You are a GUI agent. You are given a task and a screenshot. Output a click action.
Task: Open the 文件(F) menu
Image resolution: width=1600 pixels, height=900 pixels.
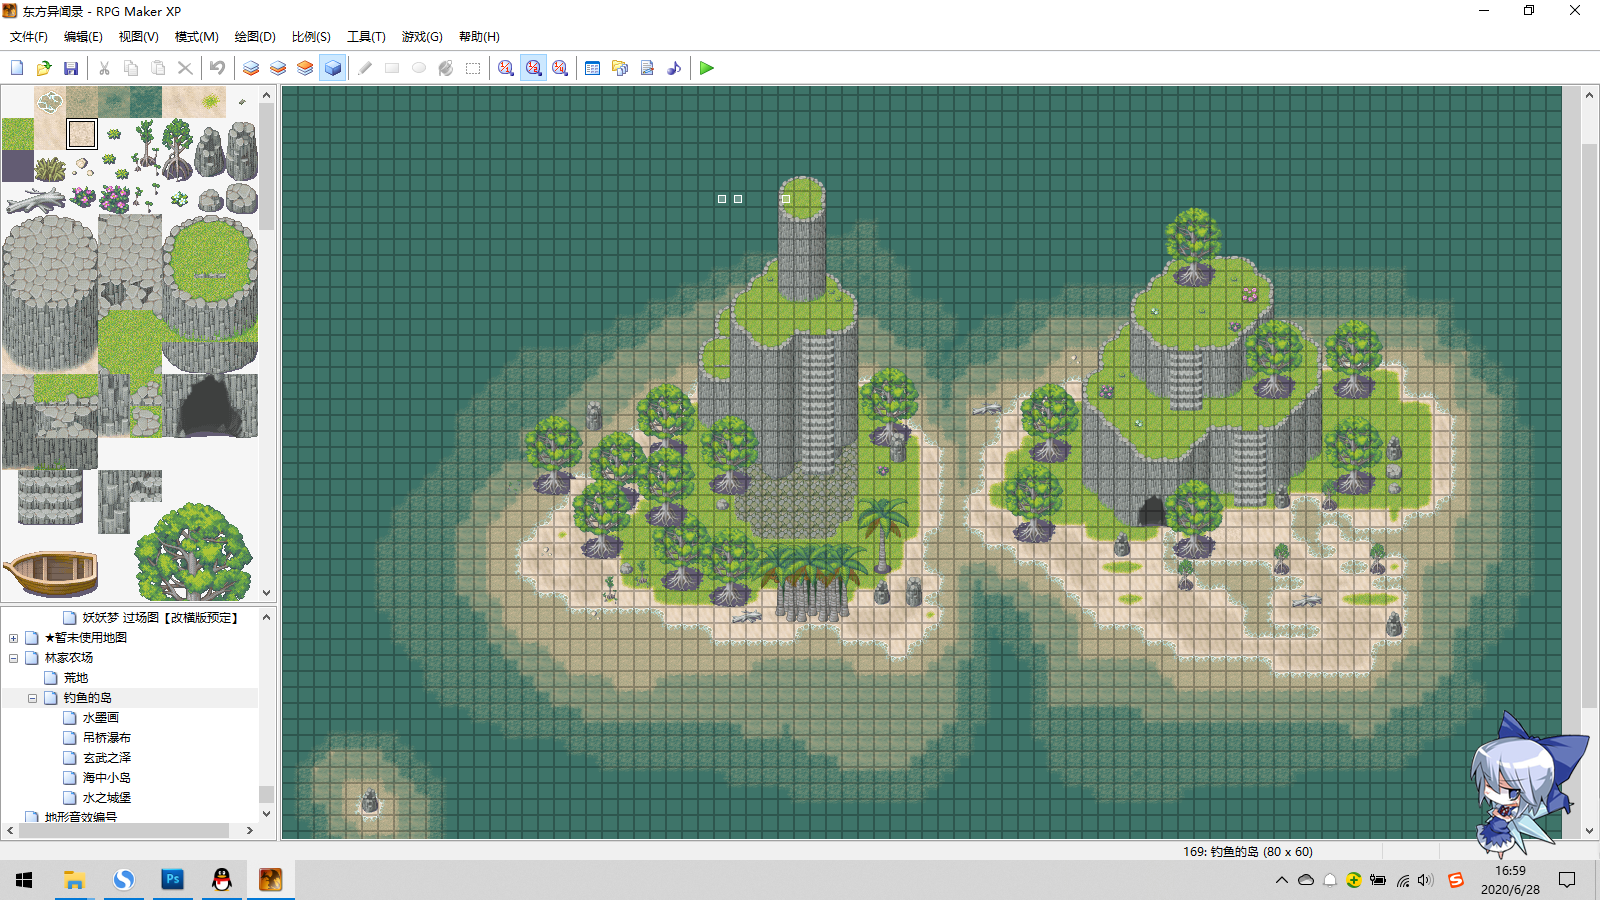click(x=29, y=37)
